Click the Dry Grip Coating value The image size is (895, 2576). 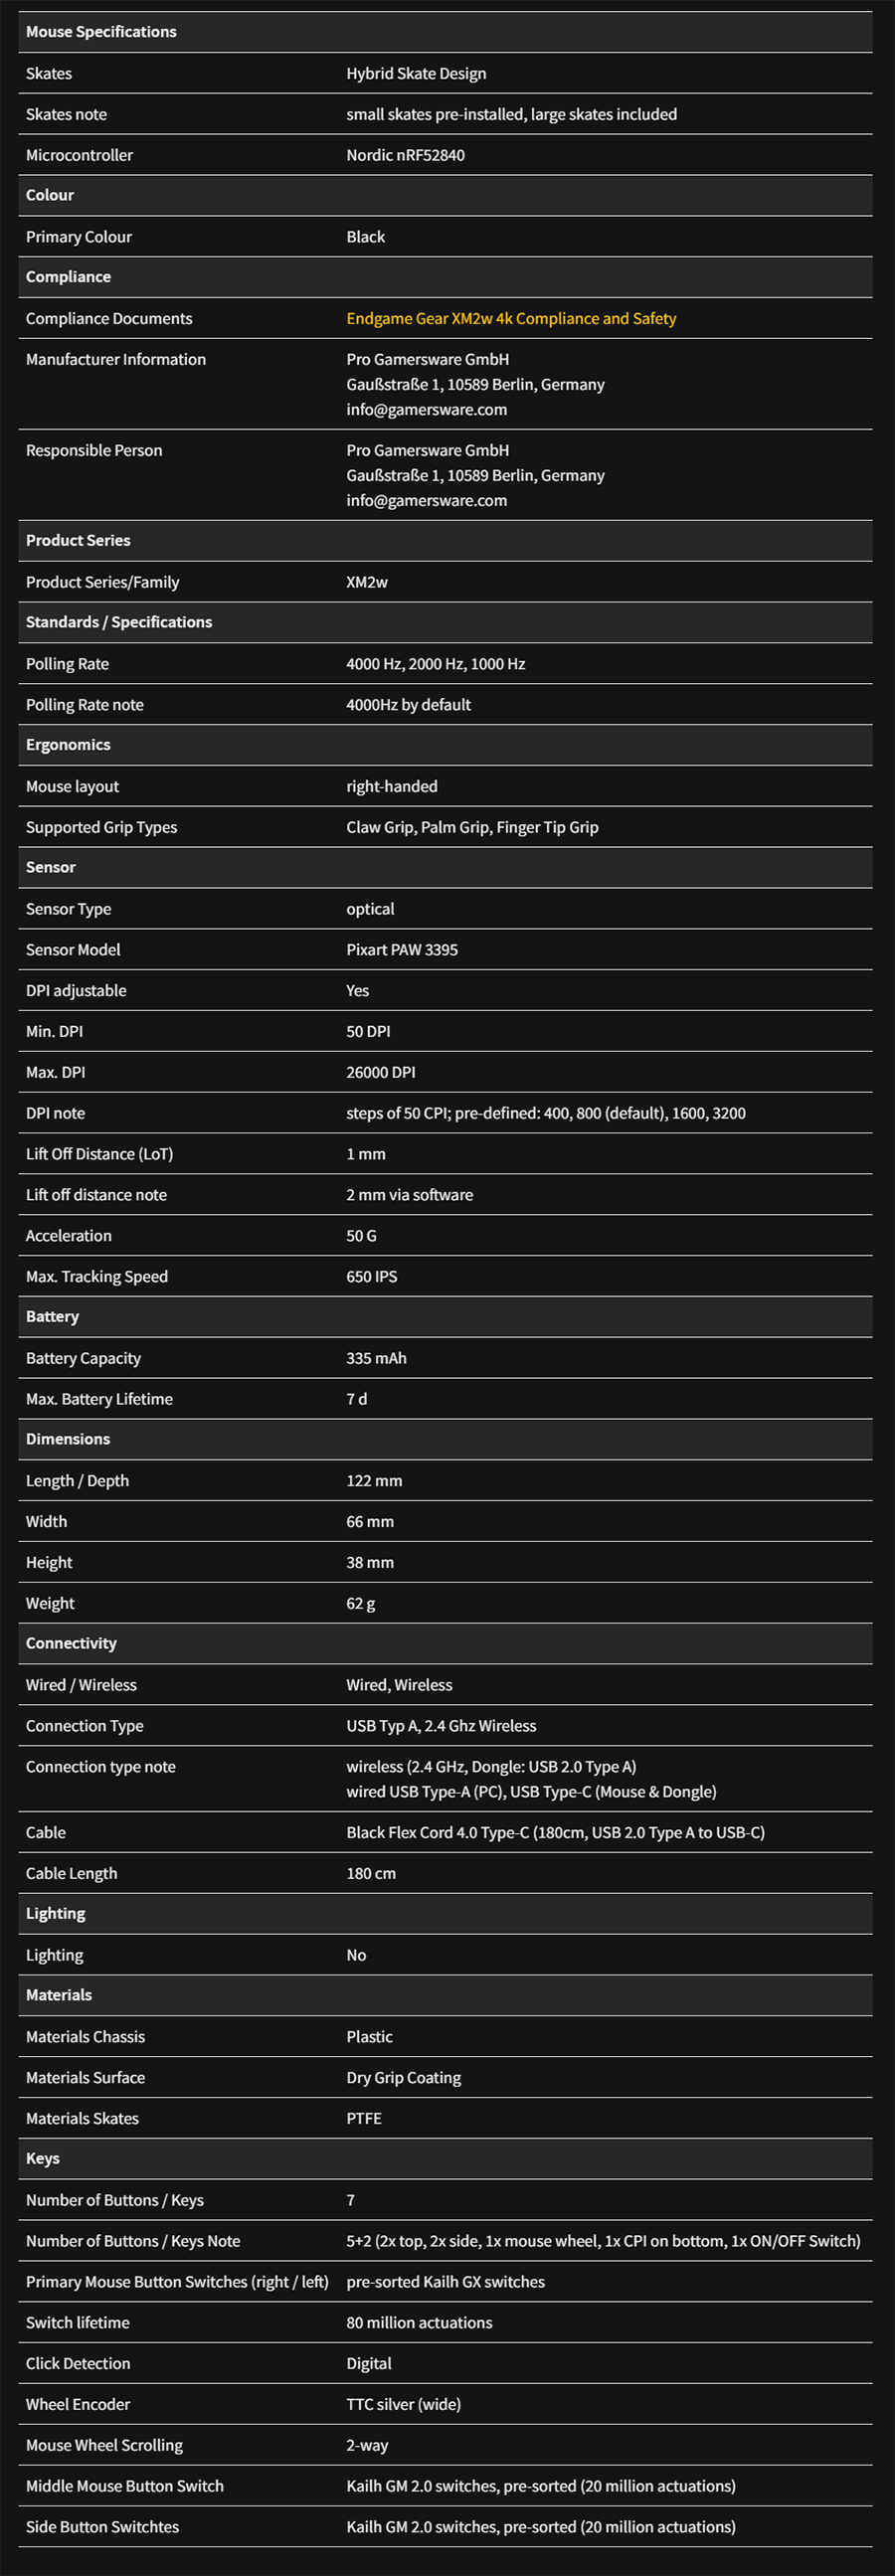(x=403, y=2077)
